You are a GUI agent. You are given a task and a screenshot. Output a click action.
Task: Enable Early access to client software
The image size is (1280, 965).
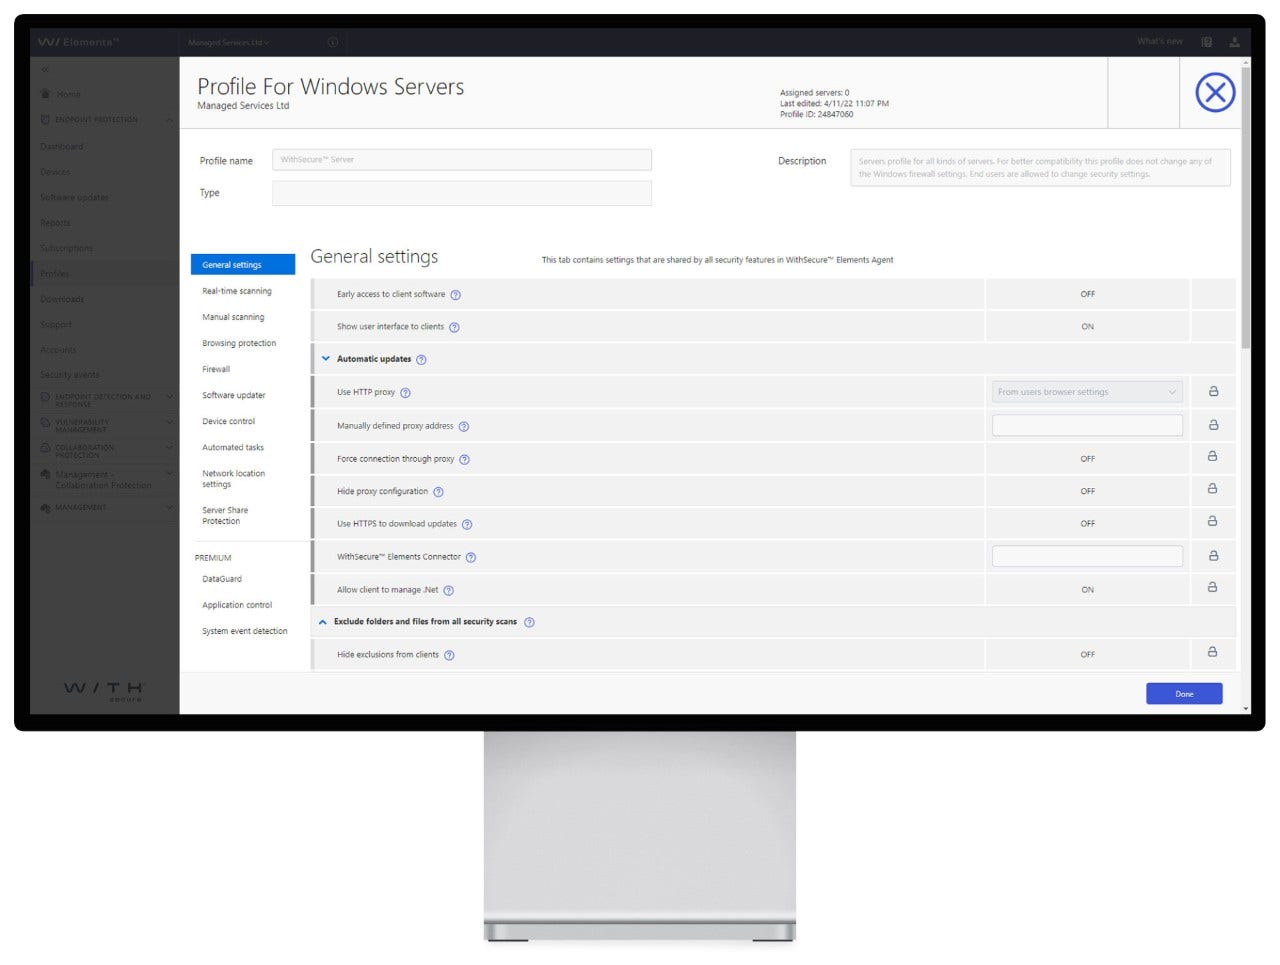click(1087, 293)
